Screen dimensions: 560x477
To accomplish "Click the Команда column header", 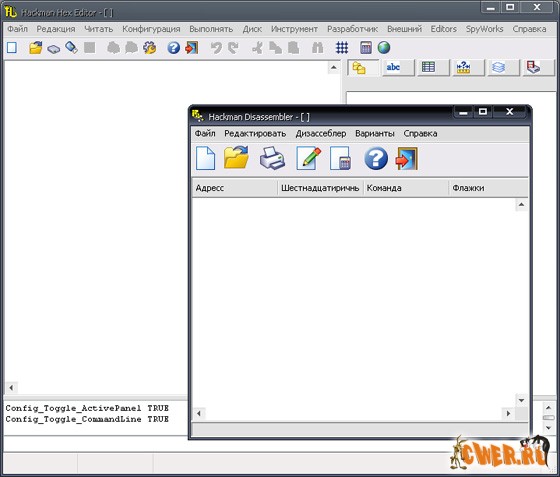I will [x=406, y=188].
